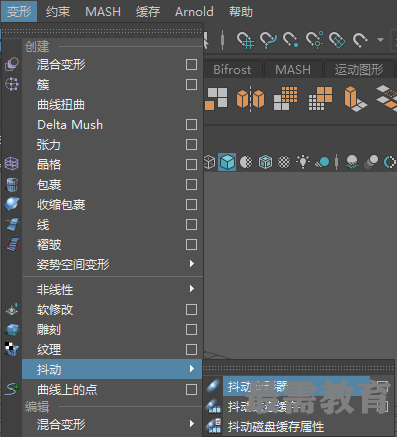Click the wire icon beside 线
The width and height of the screenshot is (397, 437).
coord(13,224)
